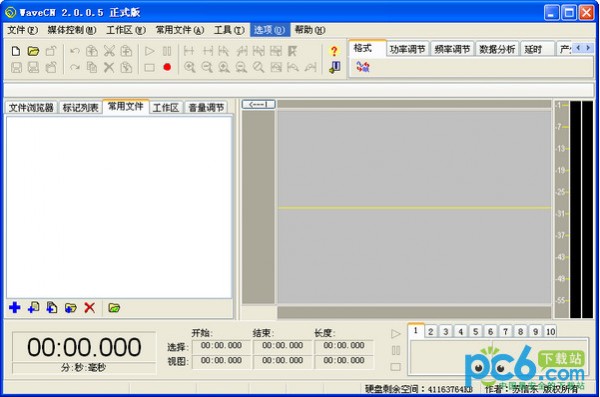Click the 选择 开始 time field
This screenshot has height=397, width=600.
click(x=221, y=346)
